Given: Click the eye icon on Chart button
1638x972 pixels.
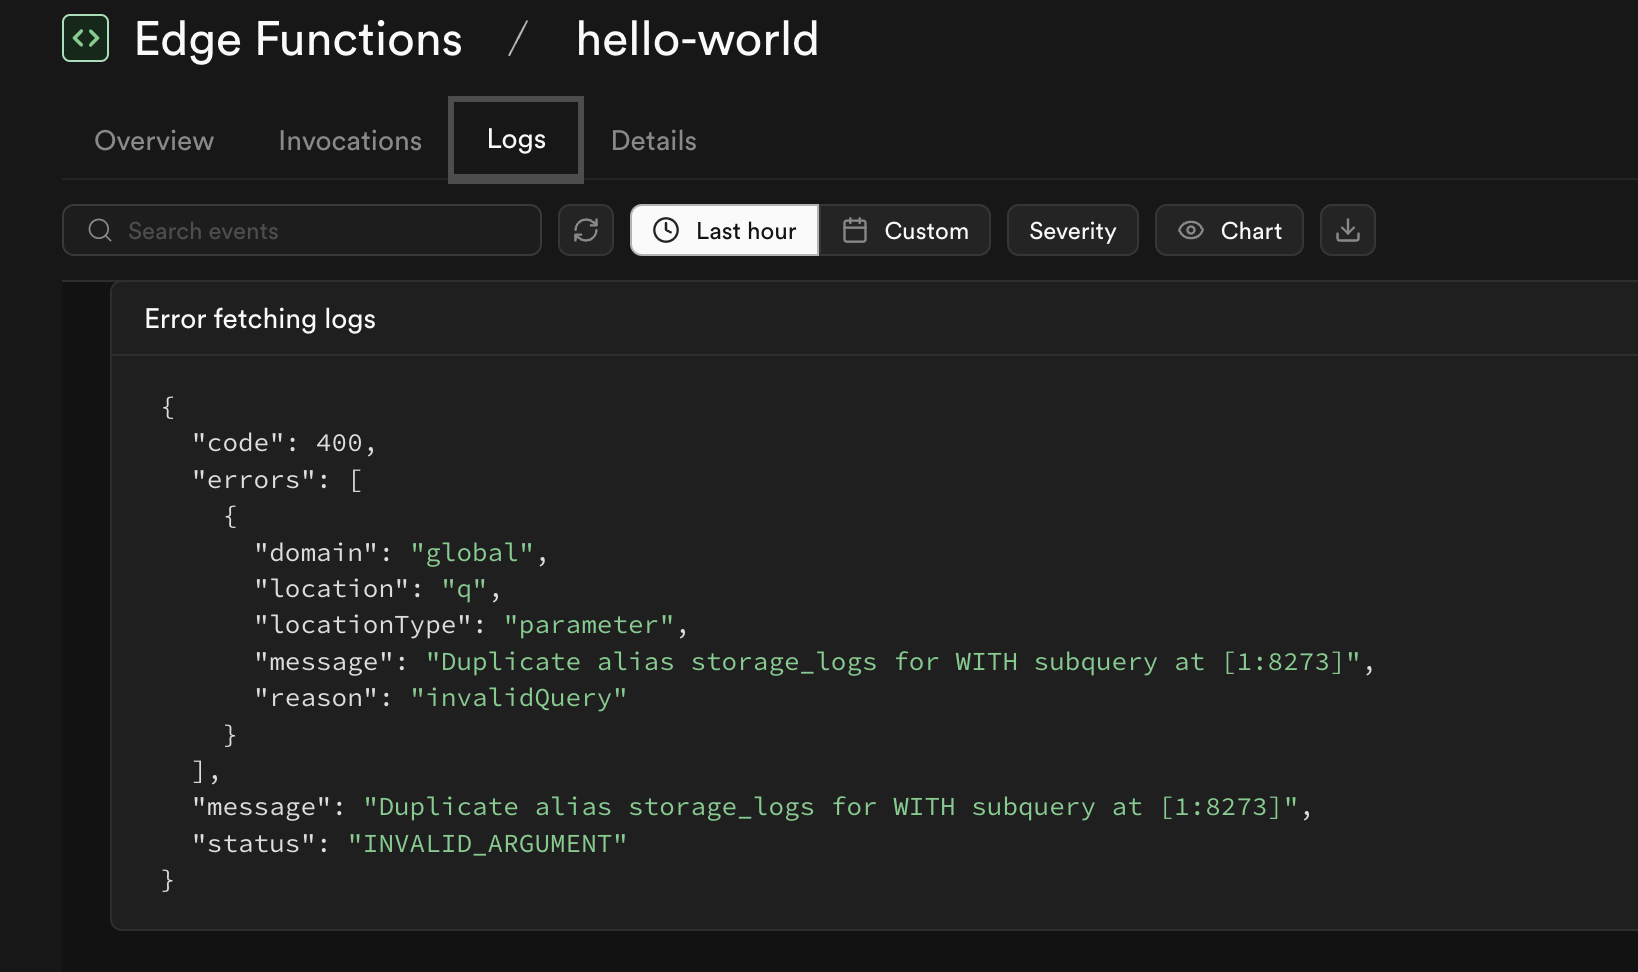Looking at the screenshot, I should (1190, 230).
